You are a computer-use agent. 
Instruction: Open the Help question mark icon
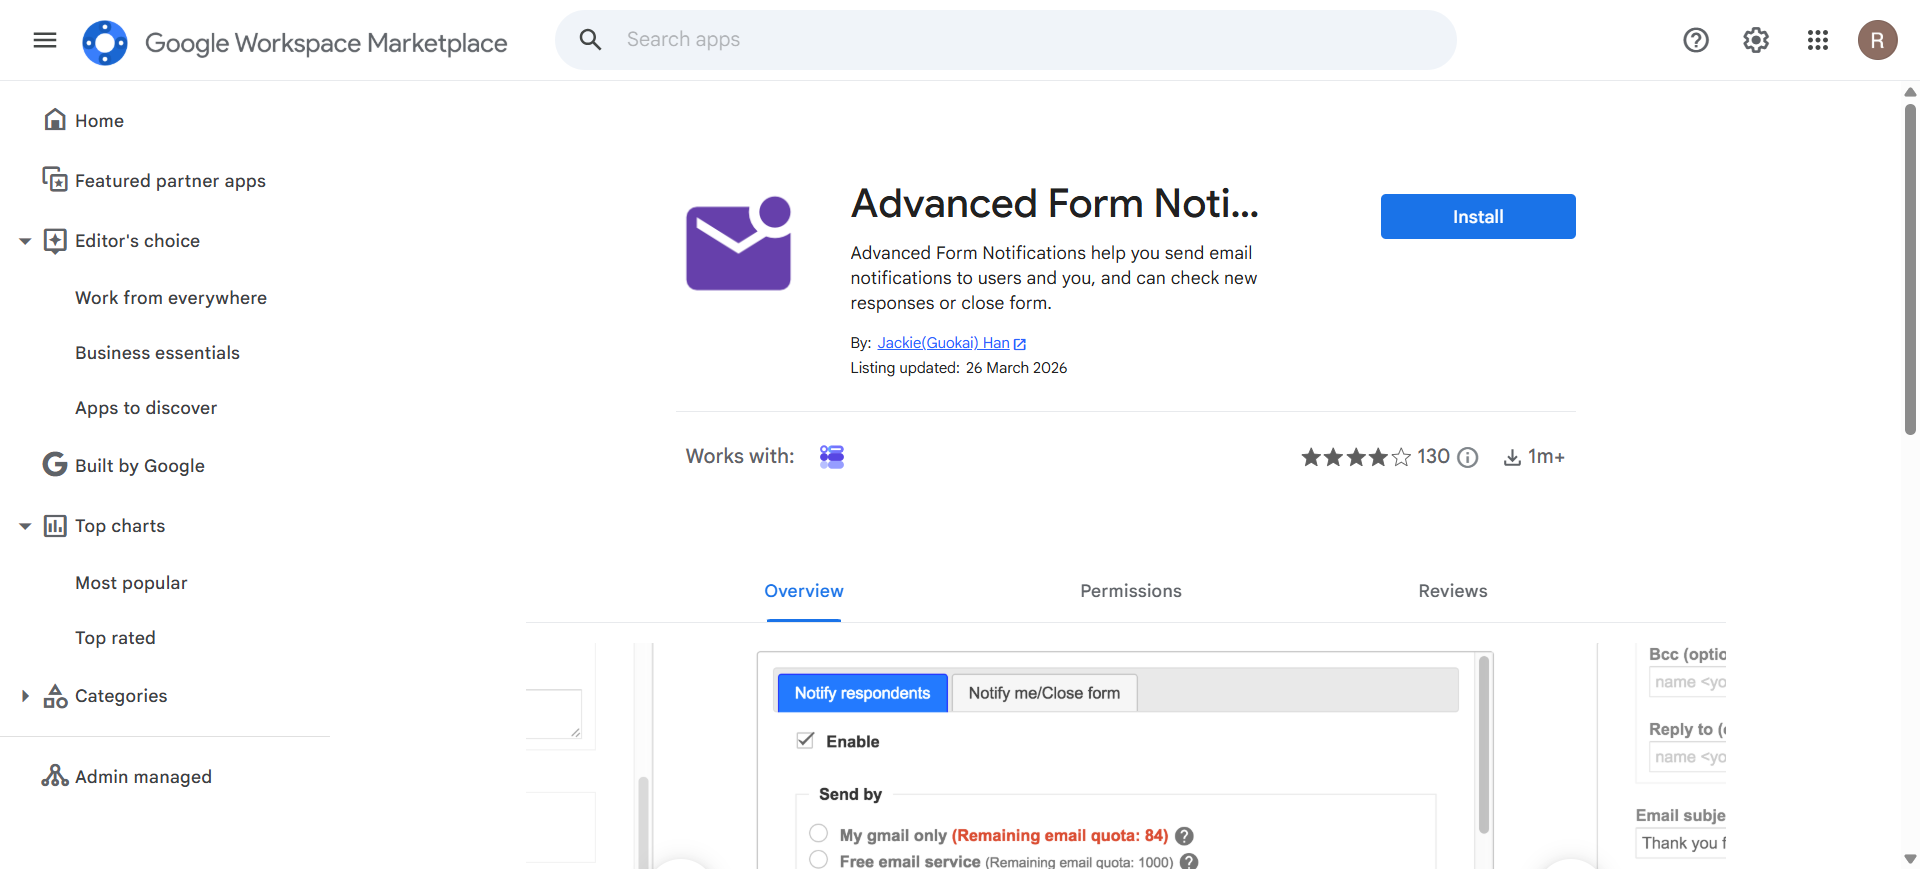tap(1696, 40)
